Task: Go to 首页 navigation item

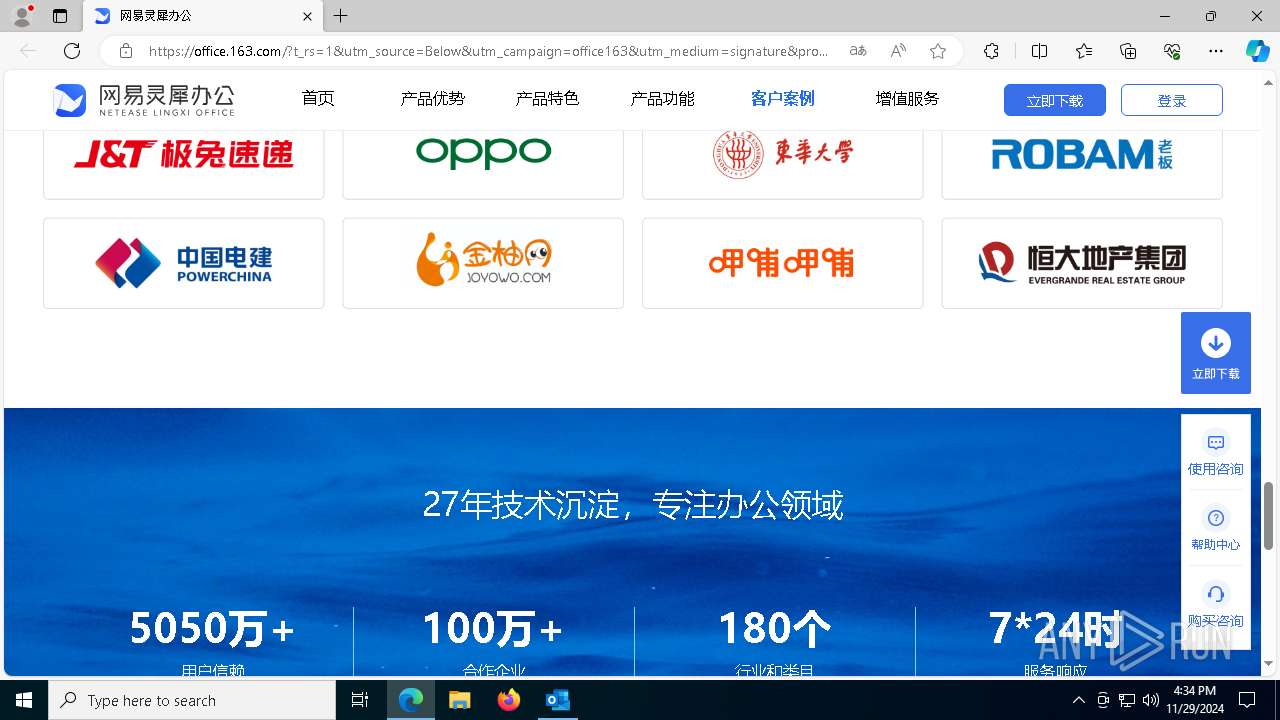Action: point(318,98)
